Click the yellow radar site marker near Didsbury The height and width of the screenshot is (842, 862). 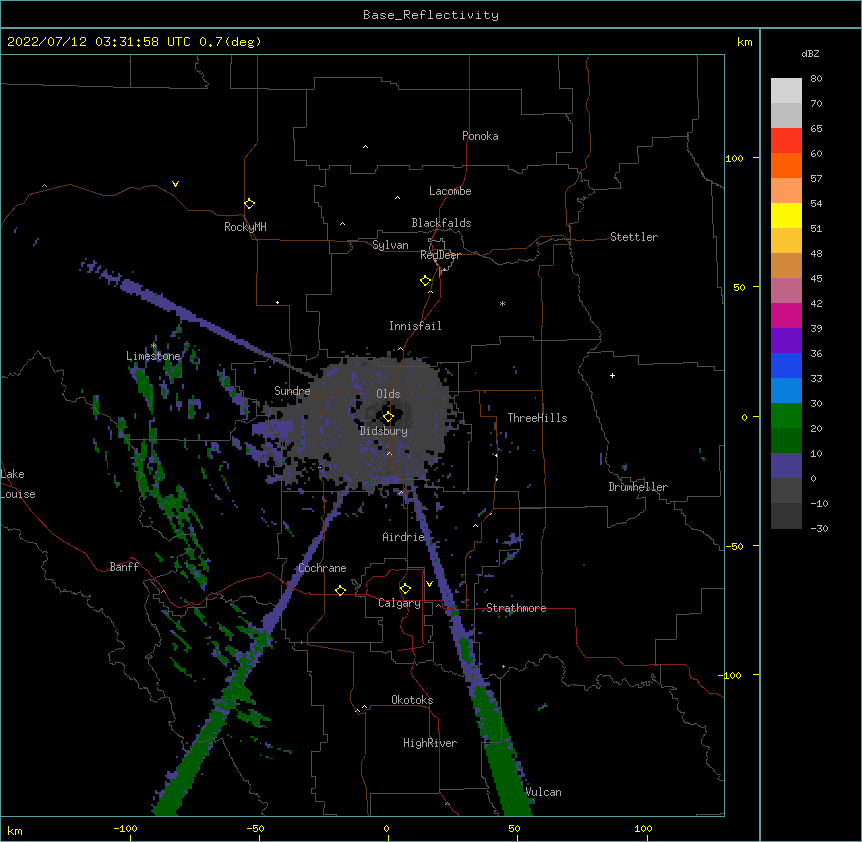[x=388, y=417]
